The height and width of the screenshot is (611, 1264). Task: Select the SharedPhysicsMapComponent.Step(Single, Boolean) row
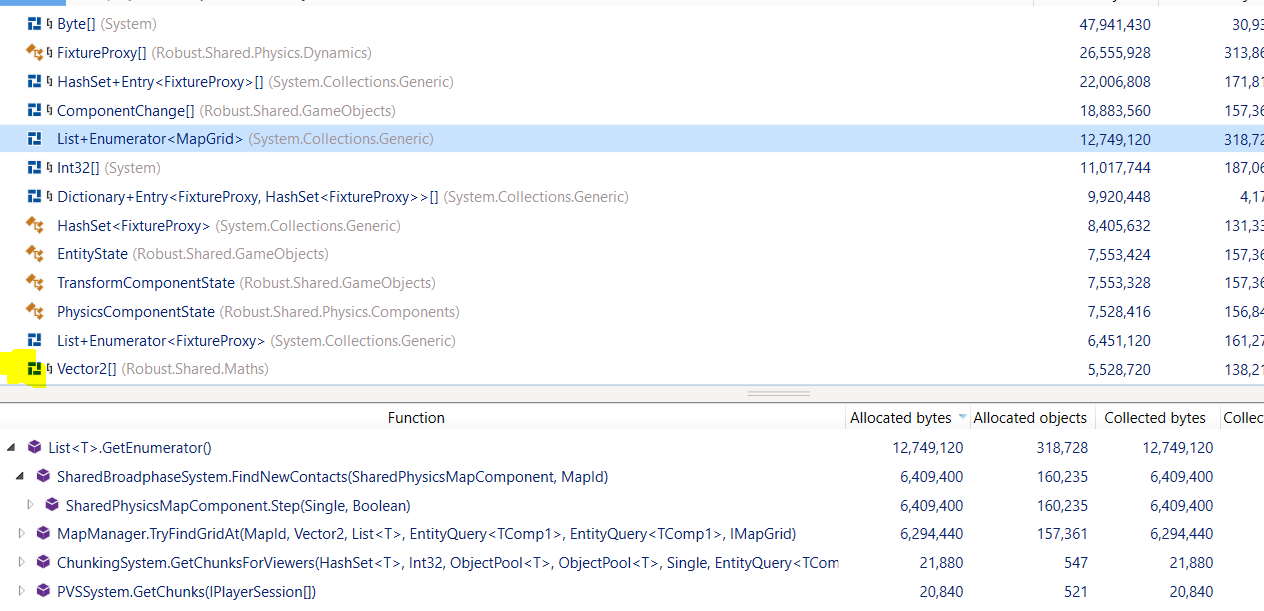click(x=632, y=506)
